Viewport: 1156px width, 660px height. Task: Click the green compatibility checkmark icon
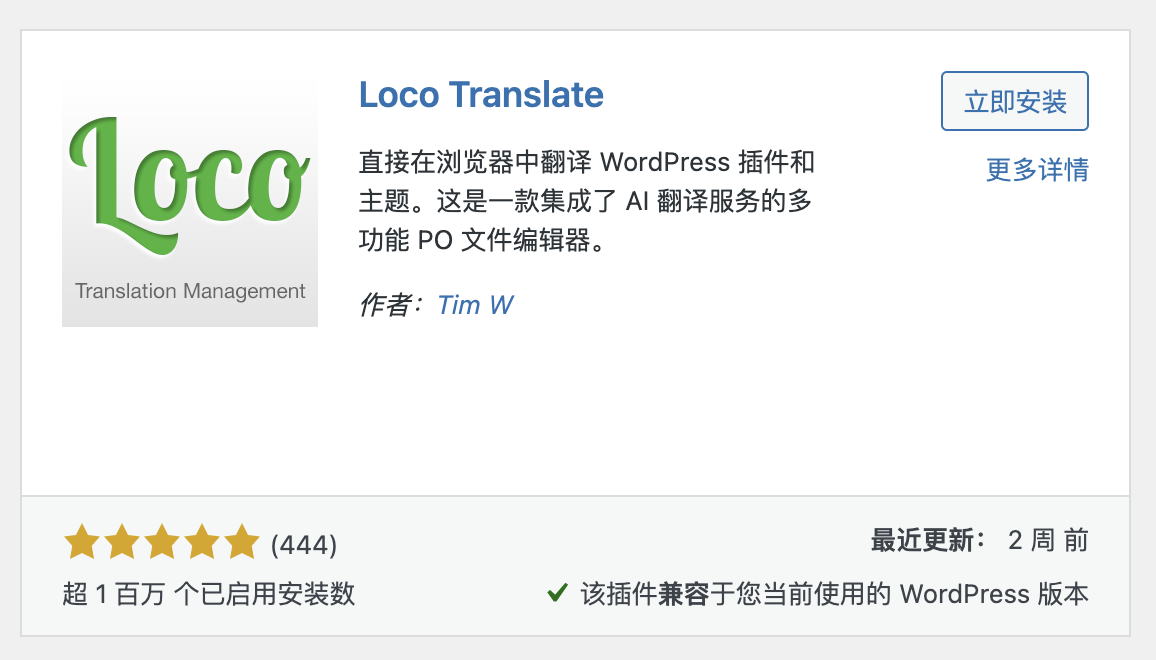tap(558, 594)
